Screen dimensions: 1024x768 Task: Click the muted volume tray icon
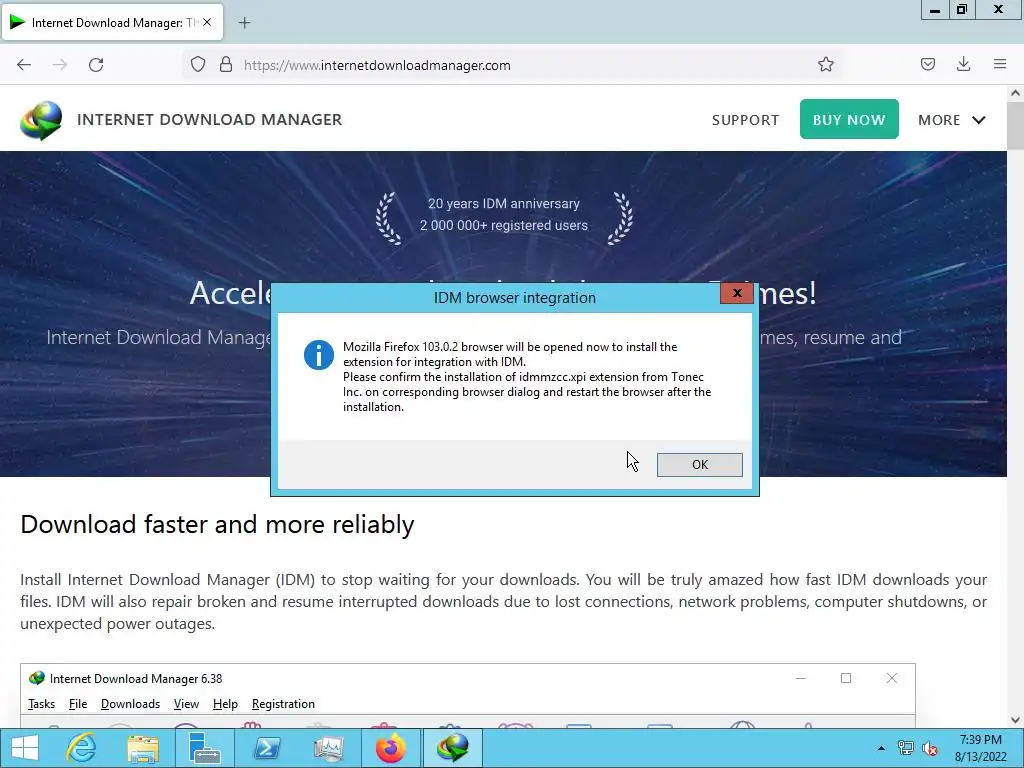tap(930, 748)
